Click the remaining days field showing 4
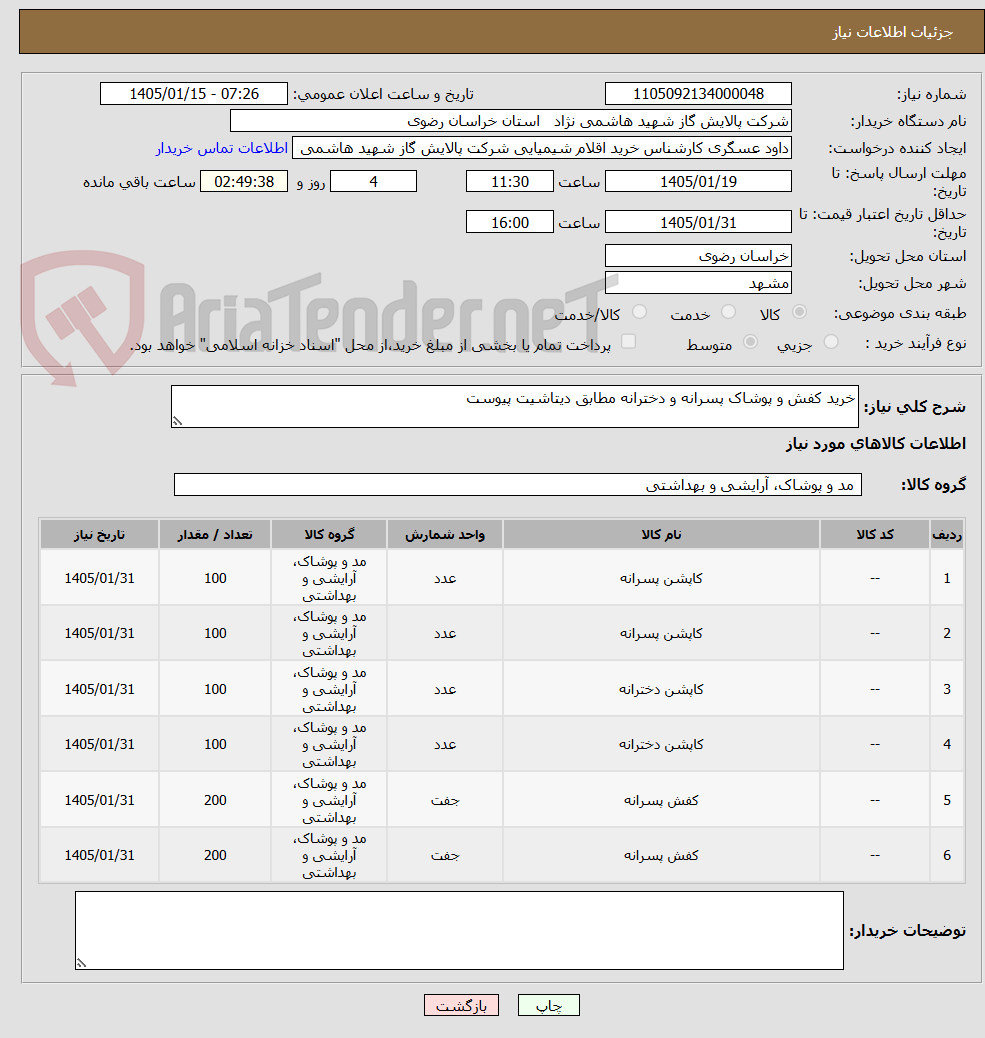This screenshot has width=985, height=1038. tap(373, 181)
